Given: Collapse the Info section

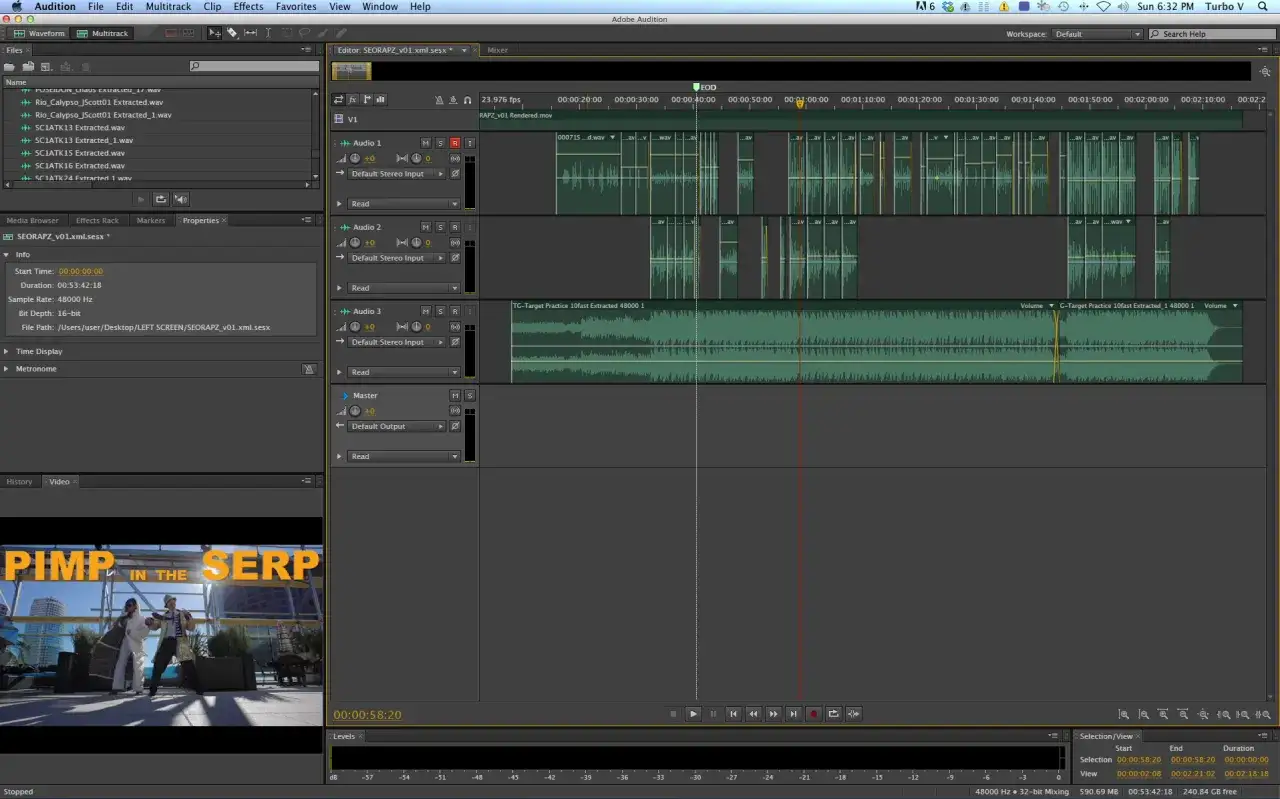Looking at the screenshot, I should point(6,254).
